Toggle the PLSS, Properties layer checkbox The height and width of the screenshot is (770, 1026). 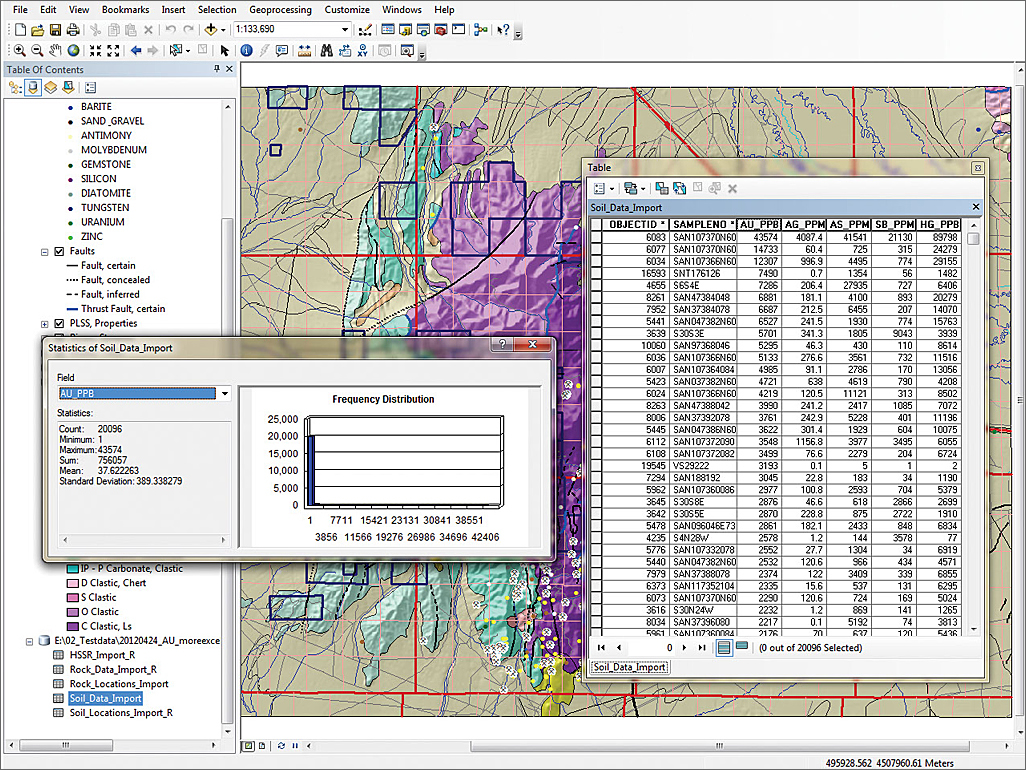pyautogui.click(x=58, y=324)
